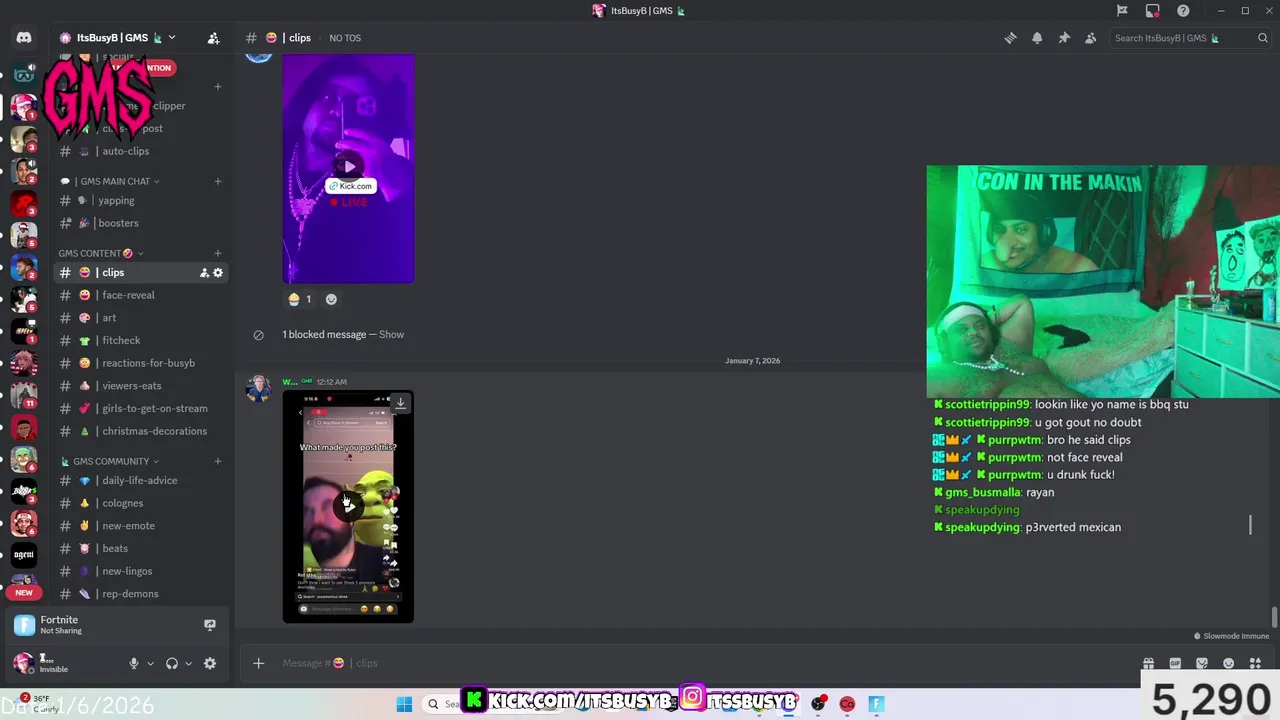Open Discord direct messages home icon
This screenshot has height=720, width=1280.
click(x=24, y=38)
